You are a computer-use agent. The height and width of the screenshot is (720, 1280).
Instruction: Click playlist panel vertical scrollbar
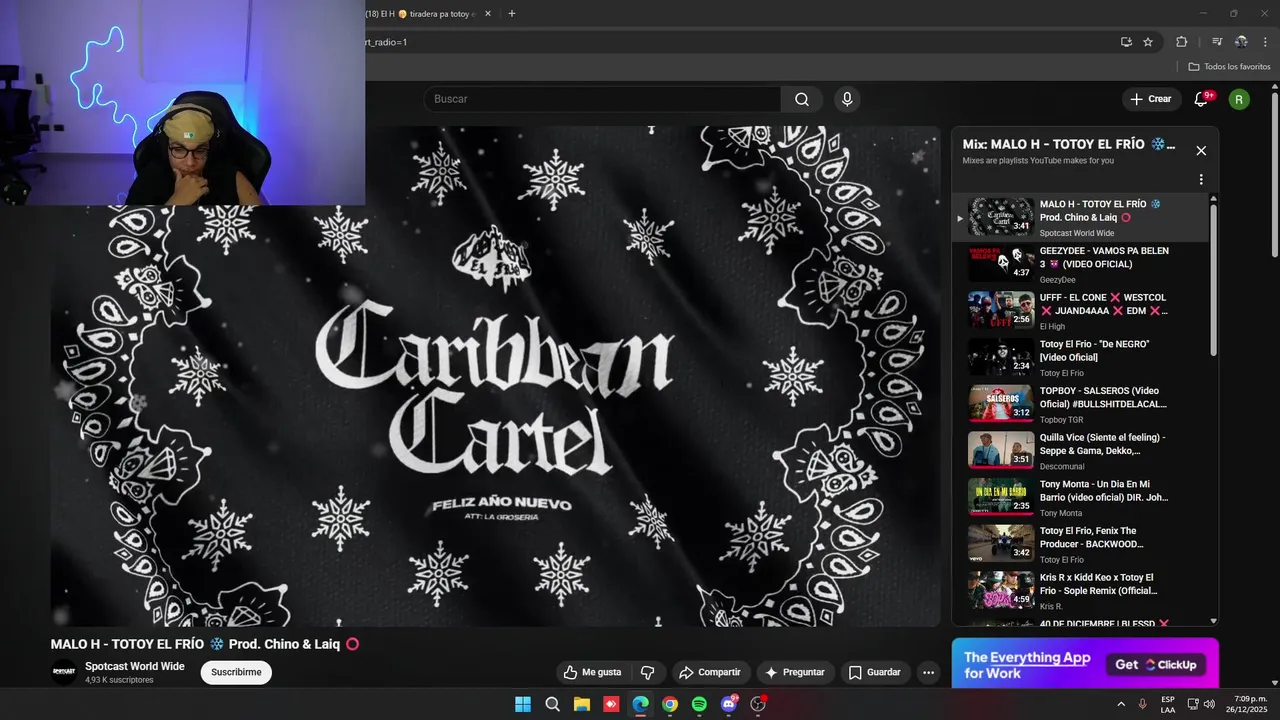pos(1214,280)
